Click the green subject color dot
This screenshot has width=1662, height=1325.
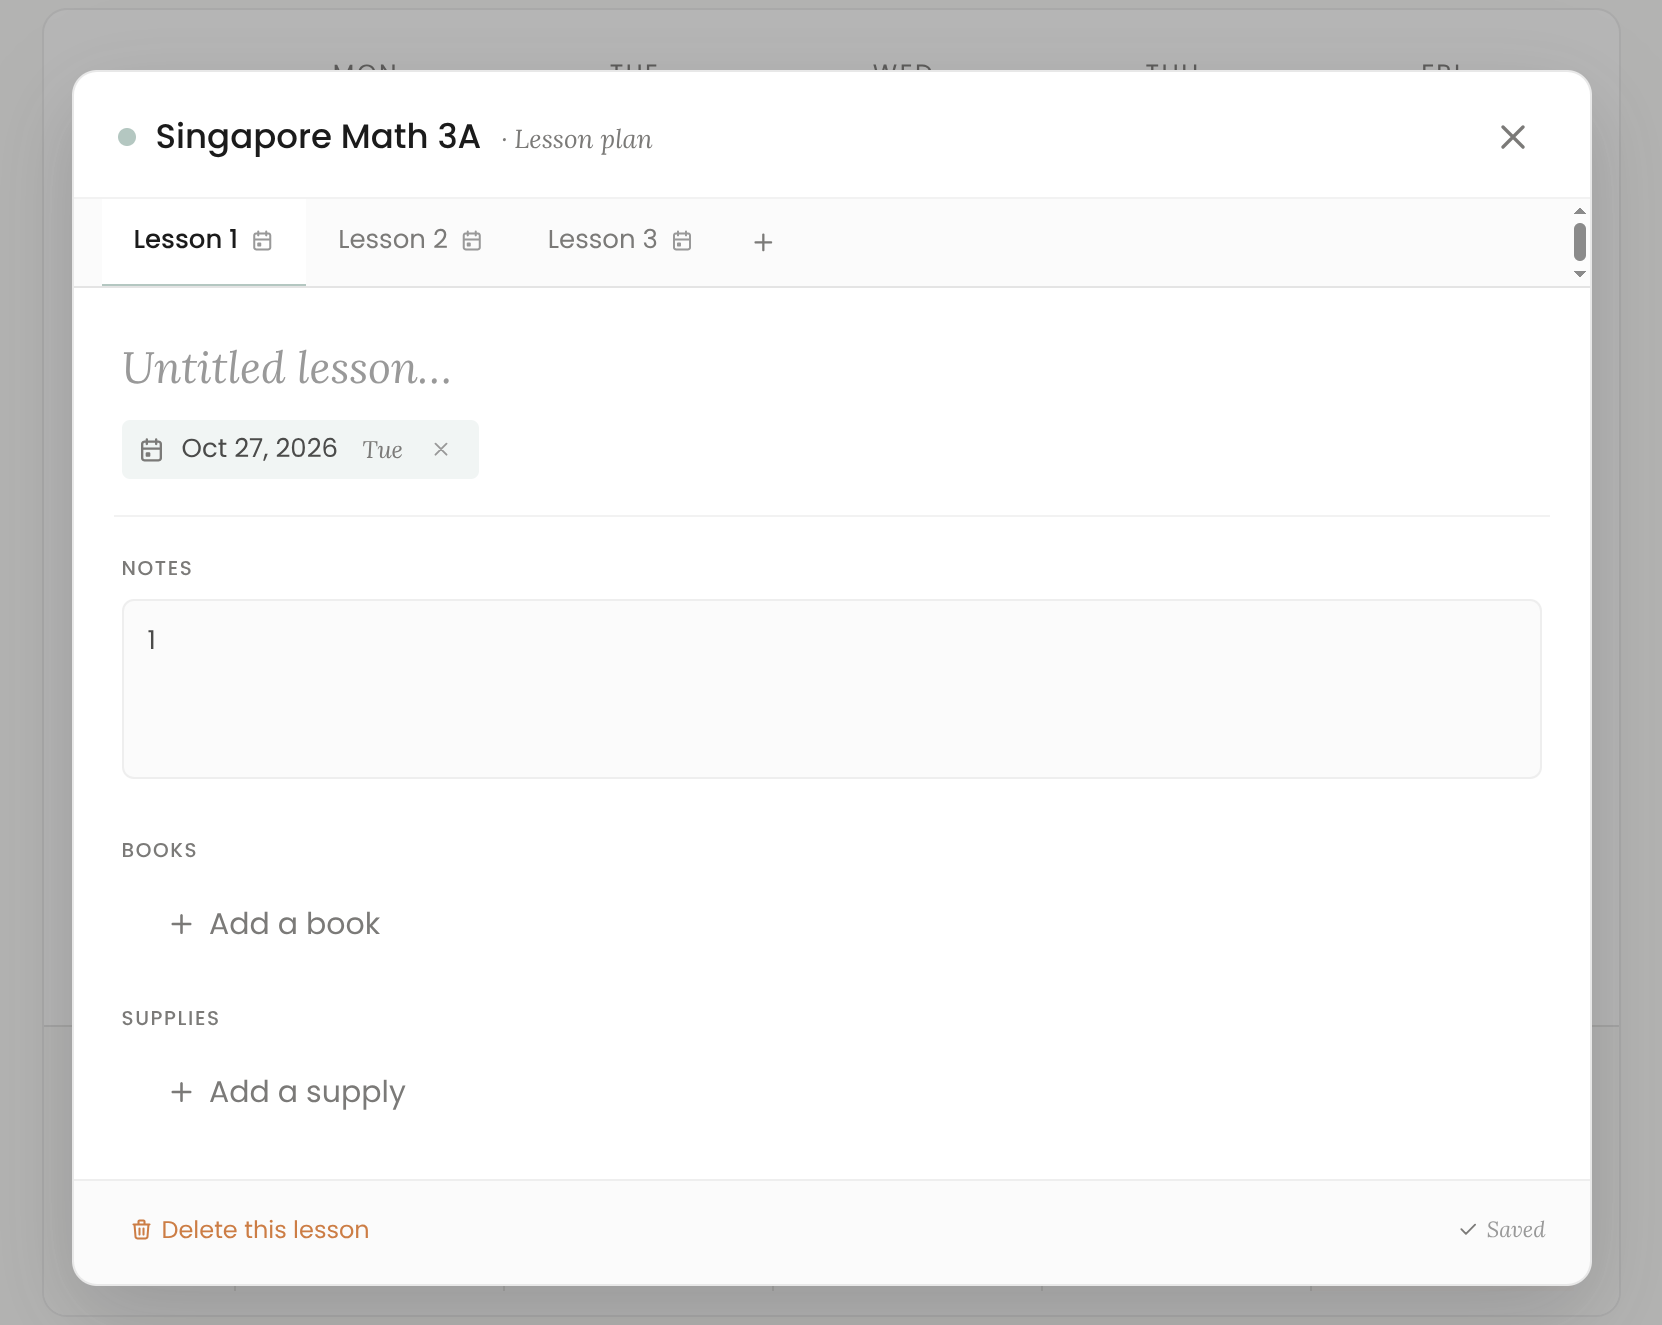coord(127,137)
